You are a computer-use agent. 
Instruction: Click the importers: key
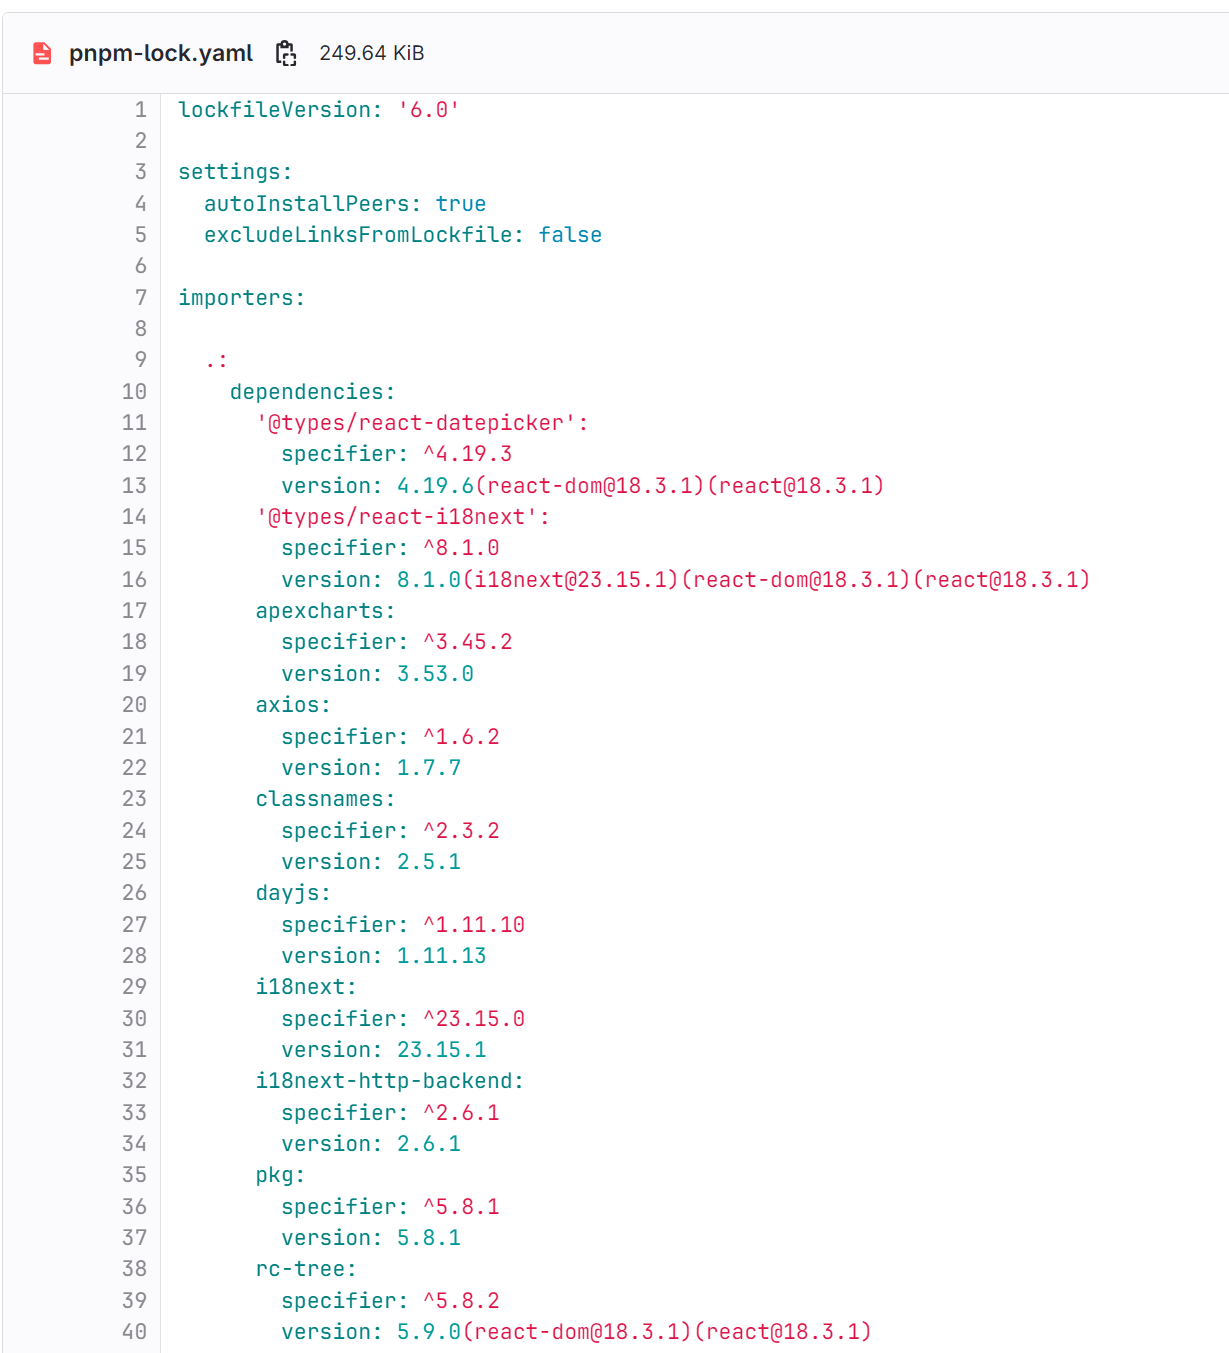tap(242, 297)
